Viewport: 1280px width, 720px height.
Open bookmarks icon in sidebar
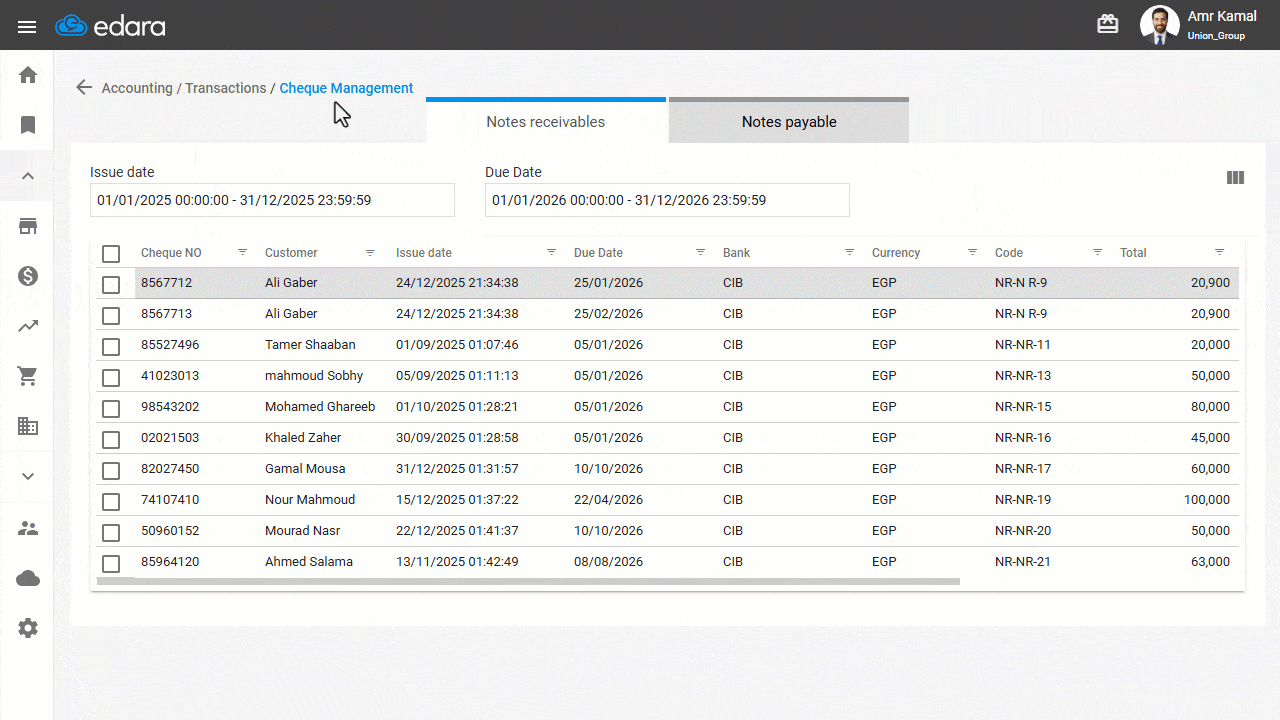pos(28,125)
